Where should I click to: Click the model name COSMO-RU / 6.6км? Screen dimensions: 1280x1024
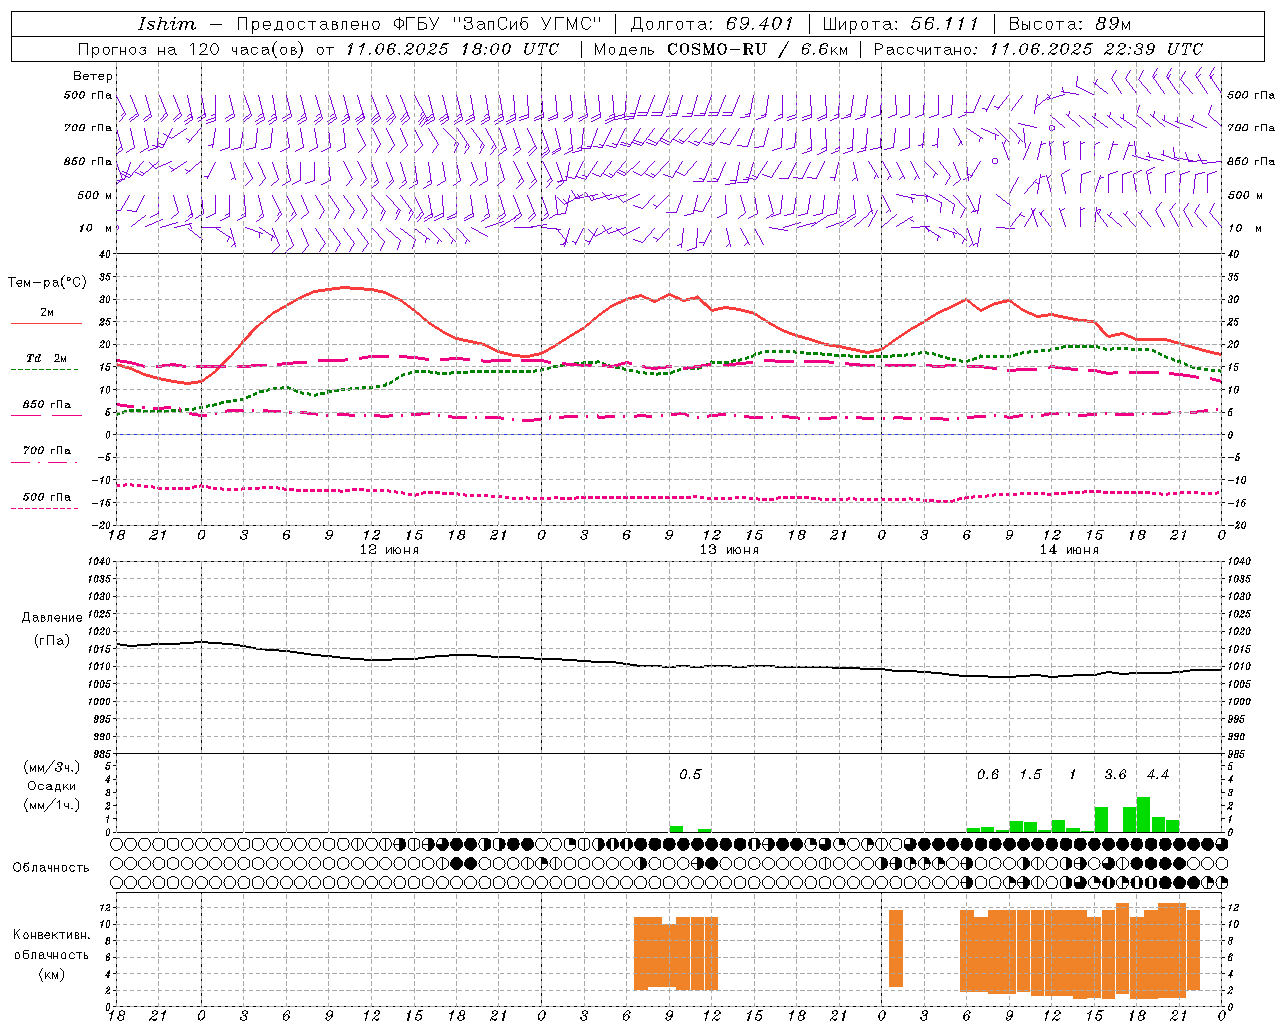[x=757, y=49]
